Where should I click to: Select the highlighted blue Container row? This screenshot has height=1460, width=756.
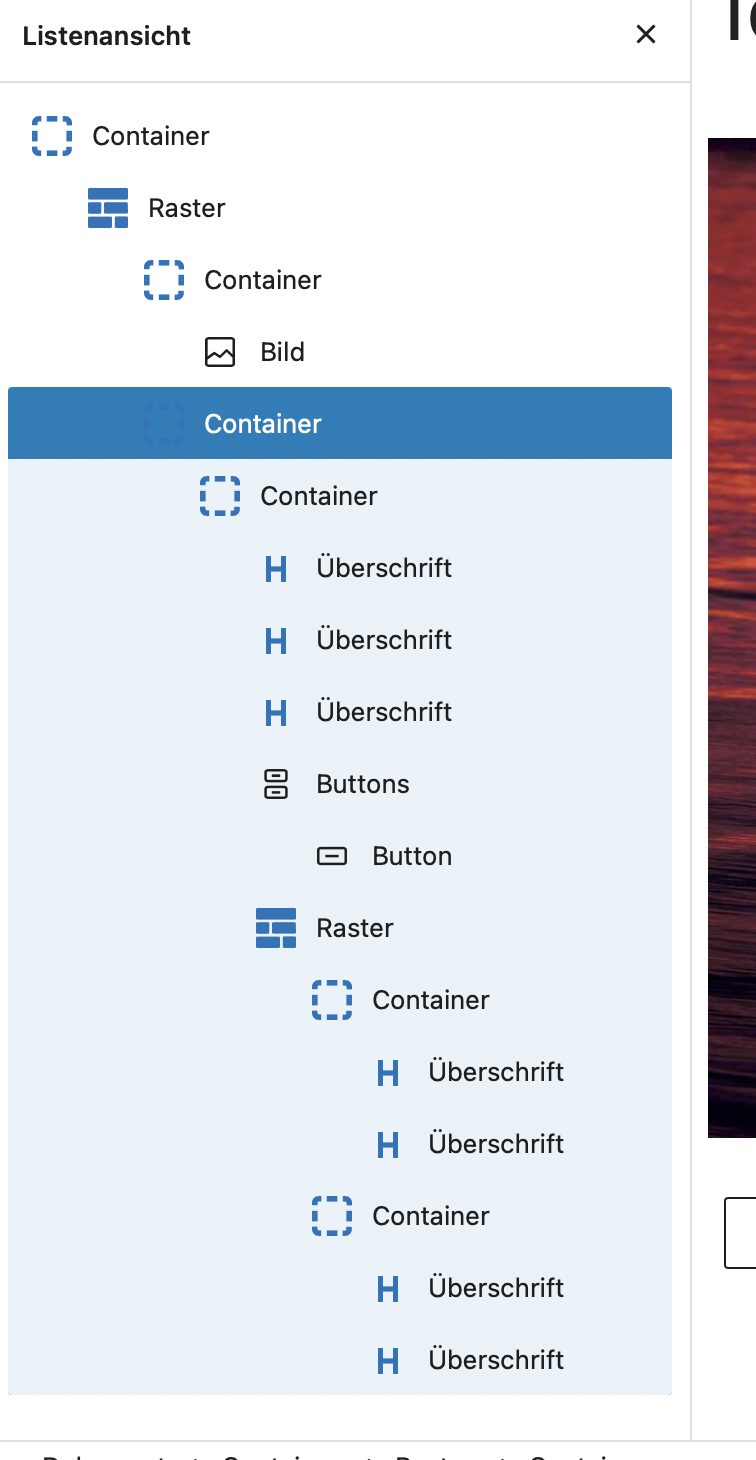(263, 424)
